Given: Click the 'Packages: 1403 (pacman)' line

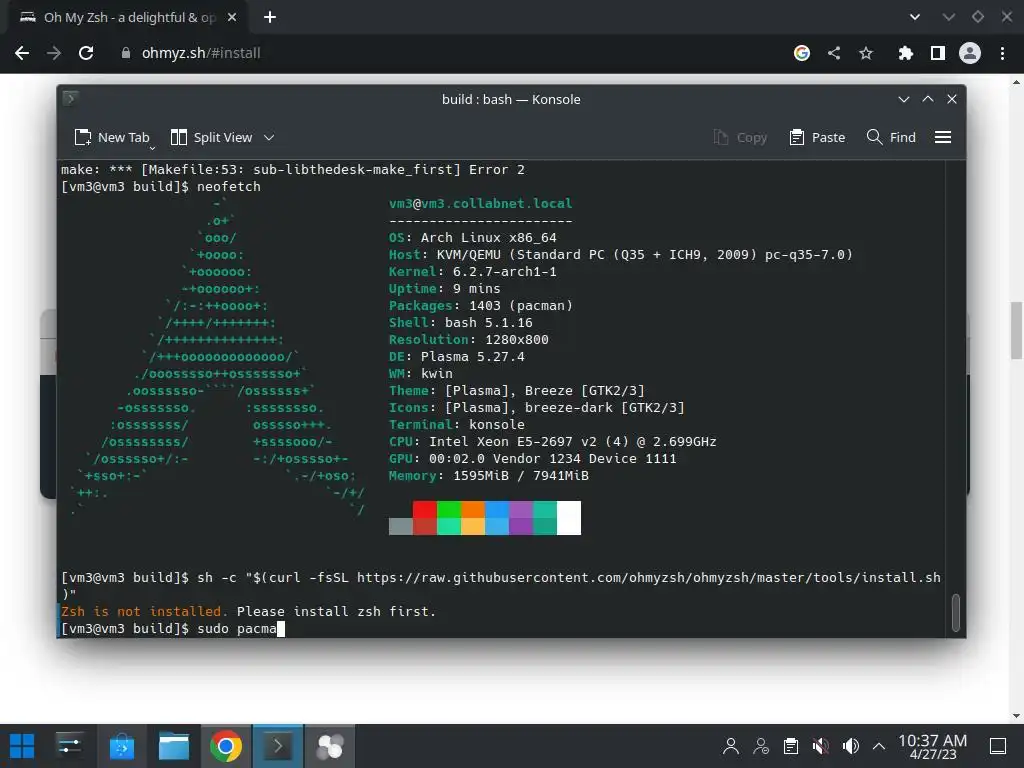Looking at the screenshot, I should click(x=481, y=305).
